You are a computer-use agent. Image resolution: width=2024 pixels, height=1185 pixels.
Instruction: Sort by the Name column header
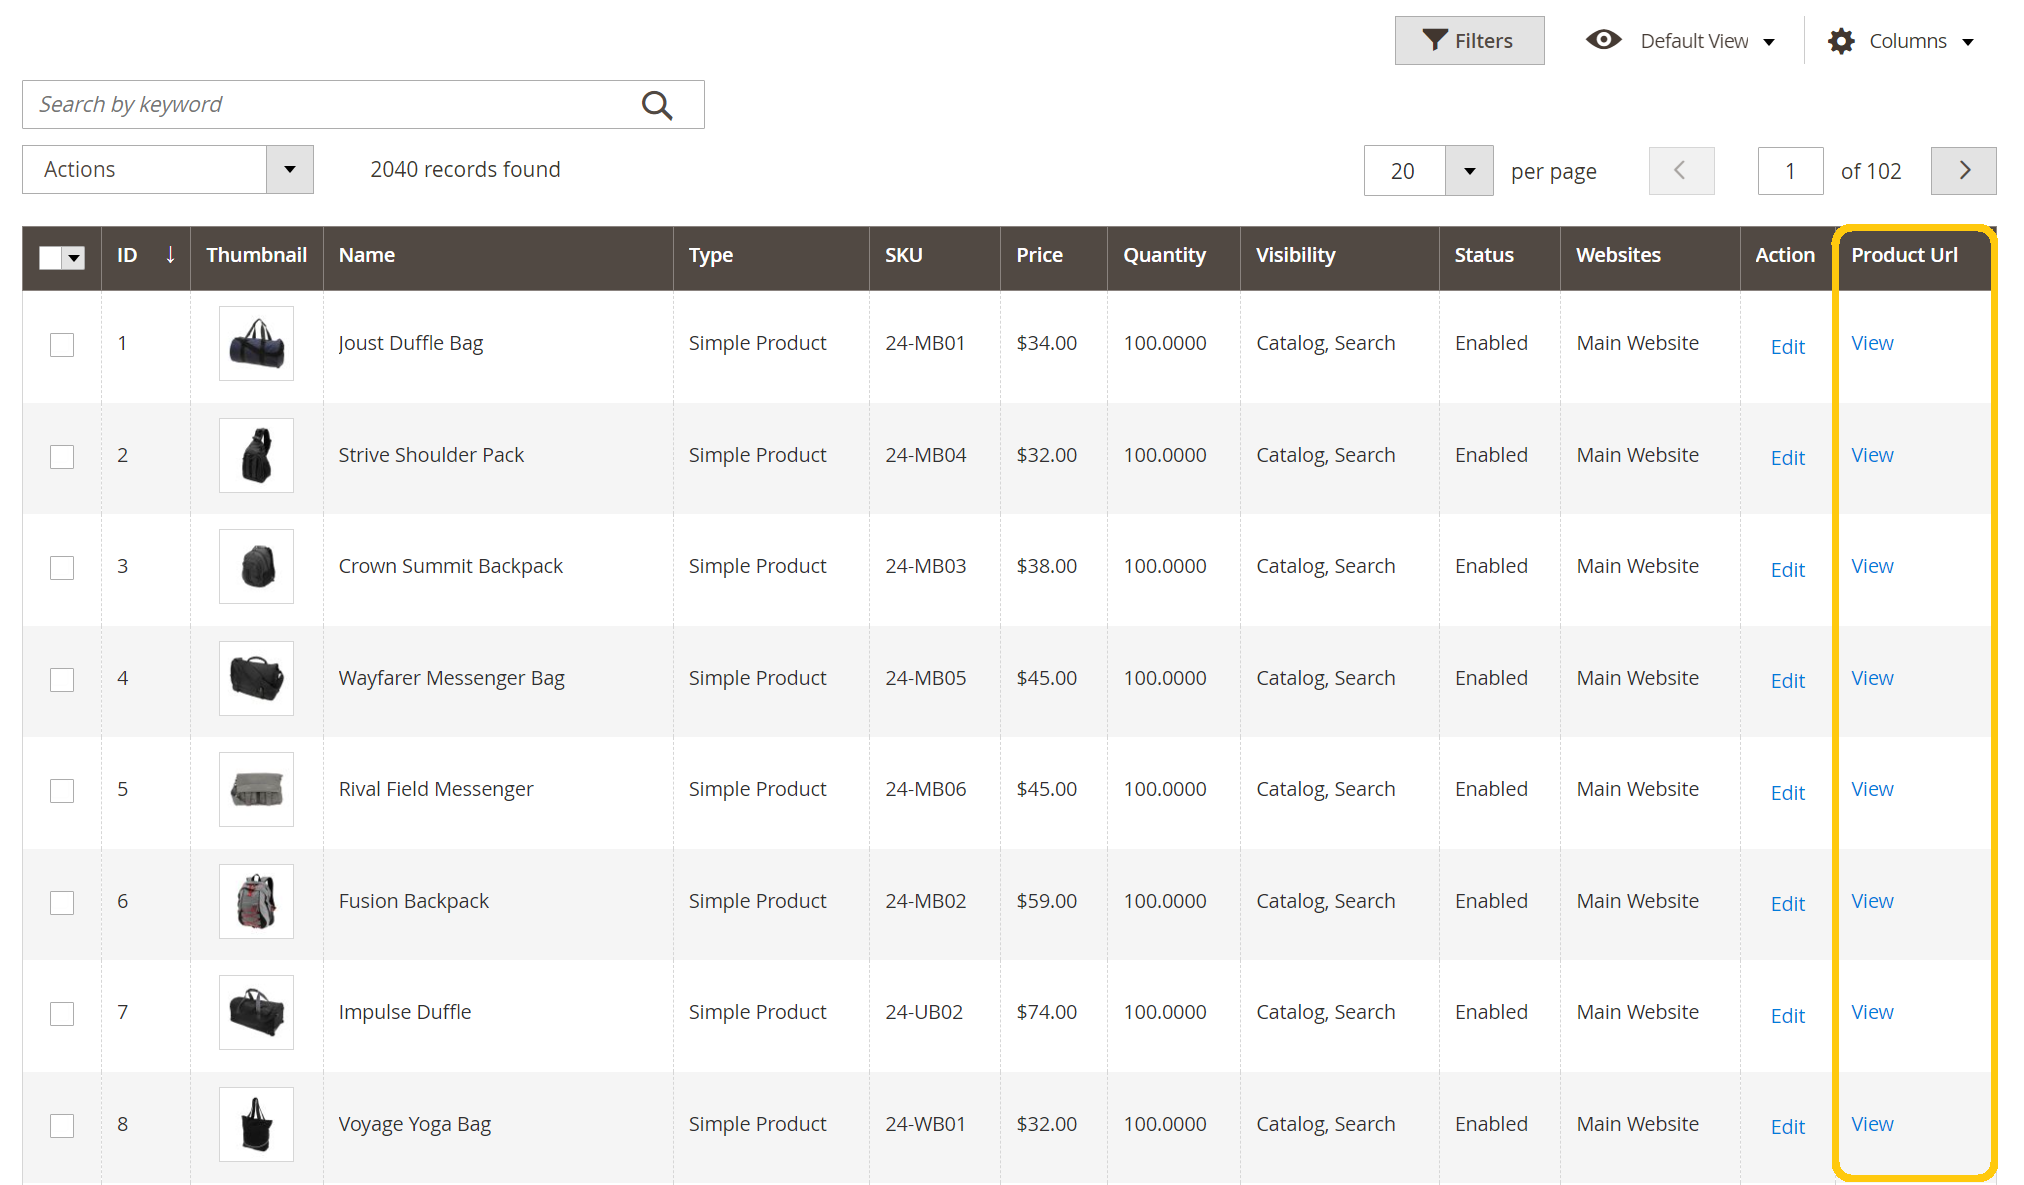tap(367, 255)
